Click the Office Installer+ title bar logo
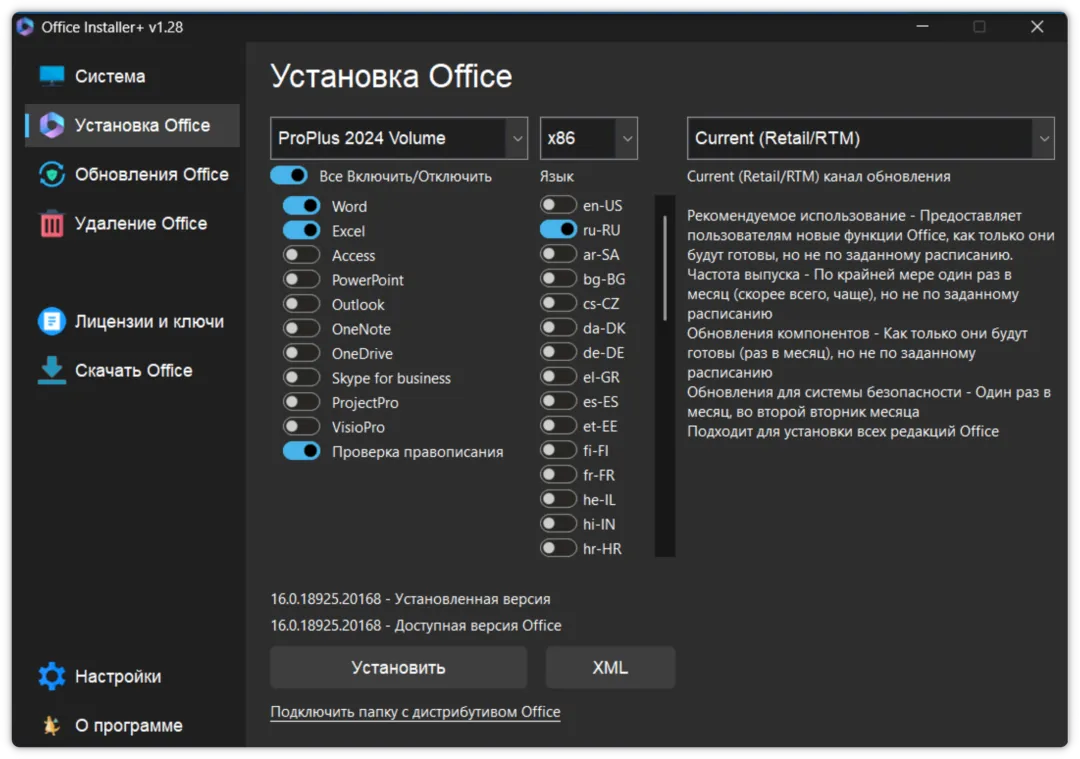 tap(25, 27)
